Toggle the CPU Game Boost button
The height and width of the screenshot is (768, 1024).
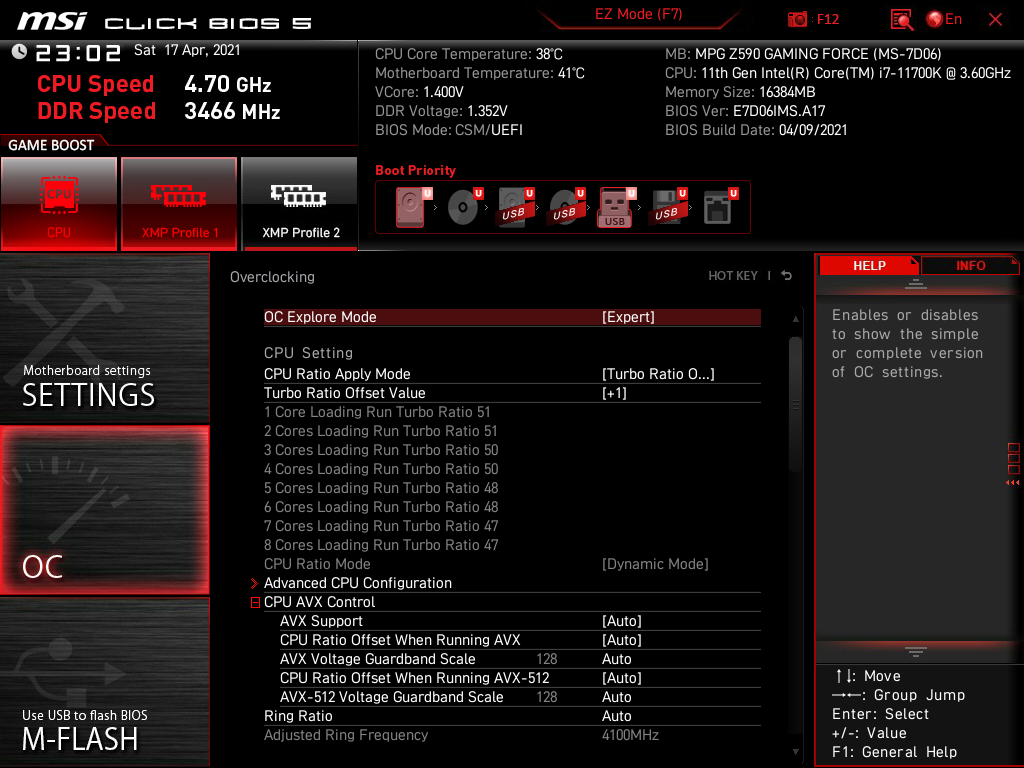pos(59,204)
